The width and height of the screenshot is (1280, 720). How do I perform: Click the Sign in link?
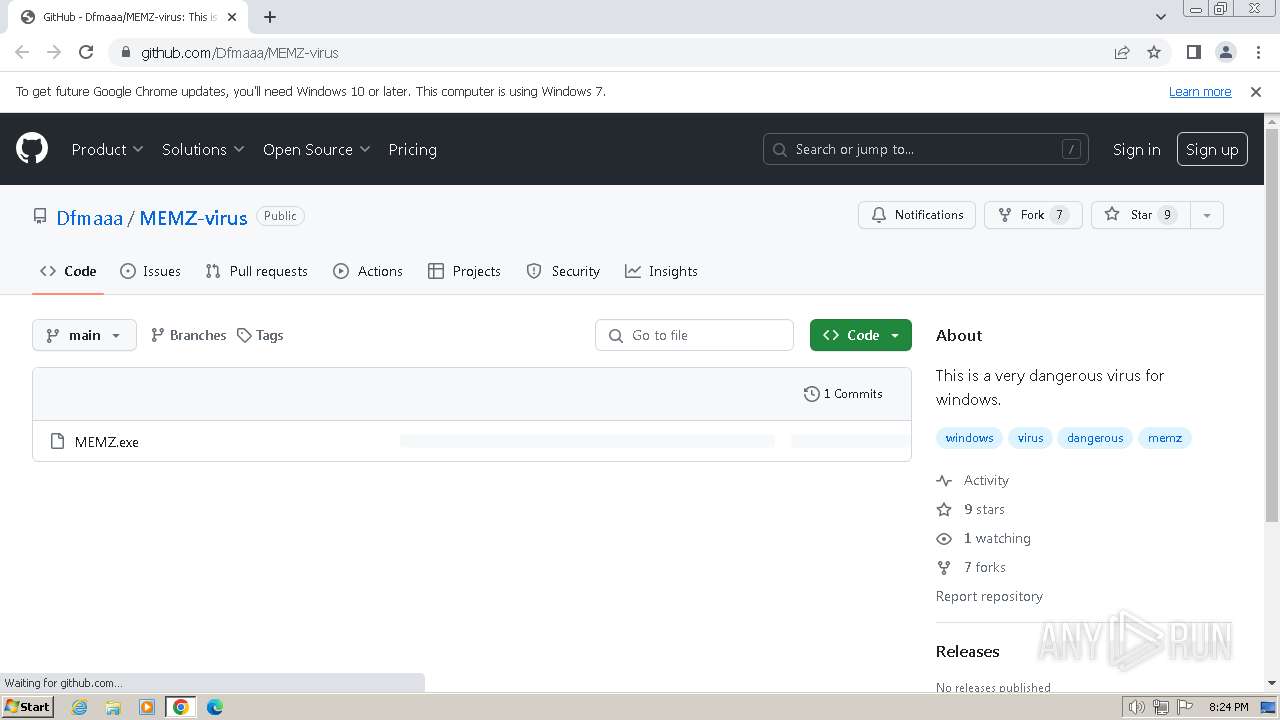click(x=1136, y=149)
